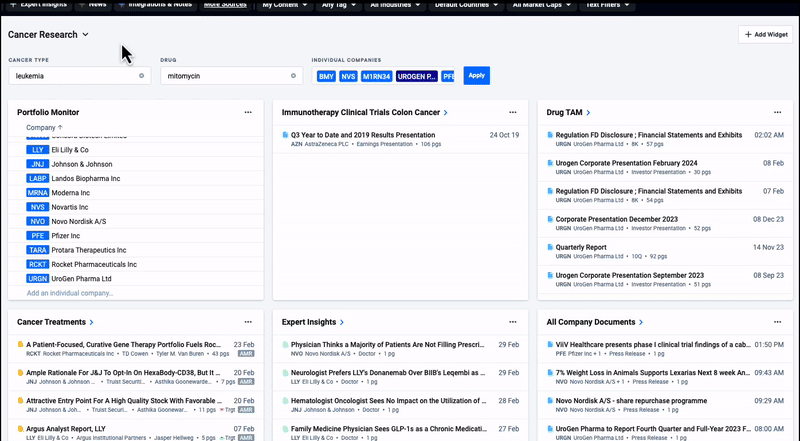Open Urogen Corporate Presentation September 2023
The height and width of the screenshot is (441, 800).
click(630, 276)
